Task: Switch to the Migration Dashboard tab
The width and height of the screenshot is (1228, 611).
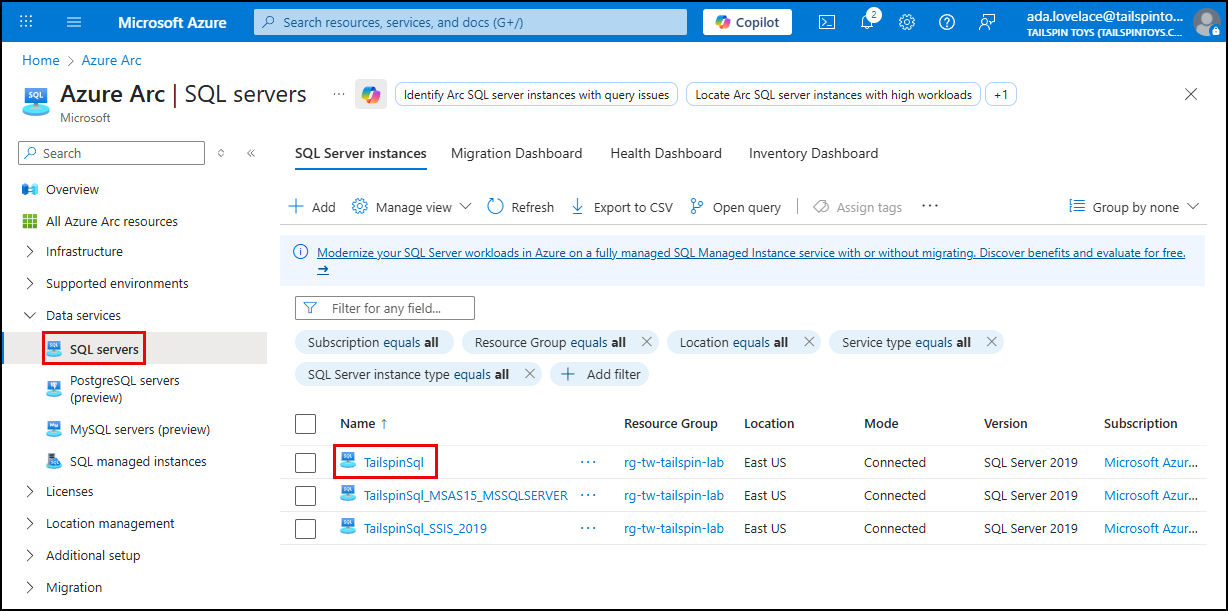Action: point(517,153)
